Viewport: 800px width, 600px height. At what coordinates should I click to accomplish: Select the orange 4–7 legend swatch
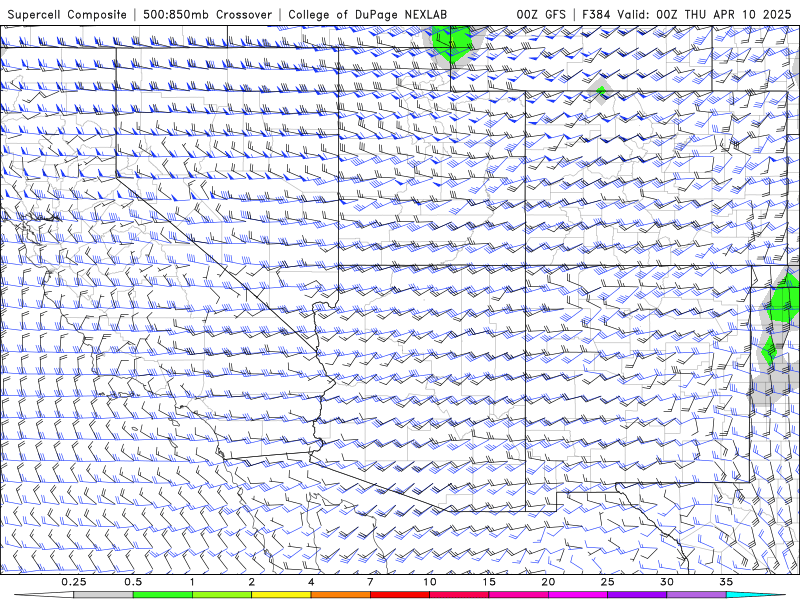340,595
